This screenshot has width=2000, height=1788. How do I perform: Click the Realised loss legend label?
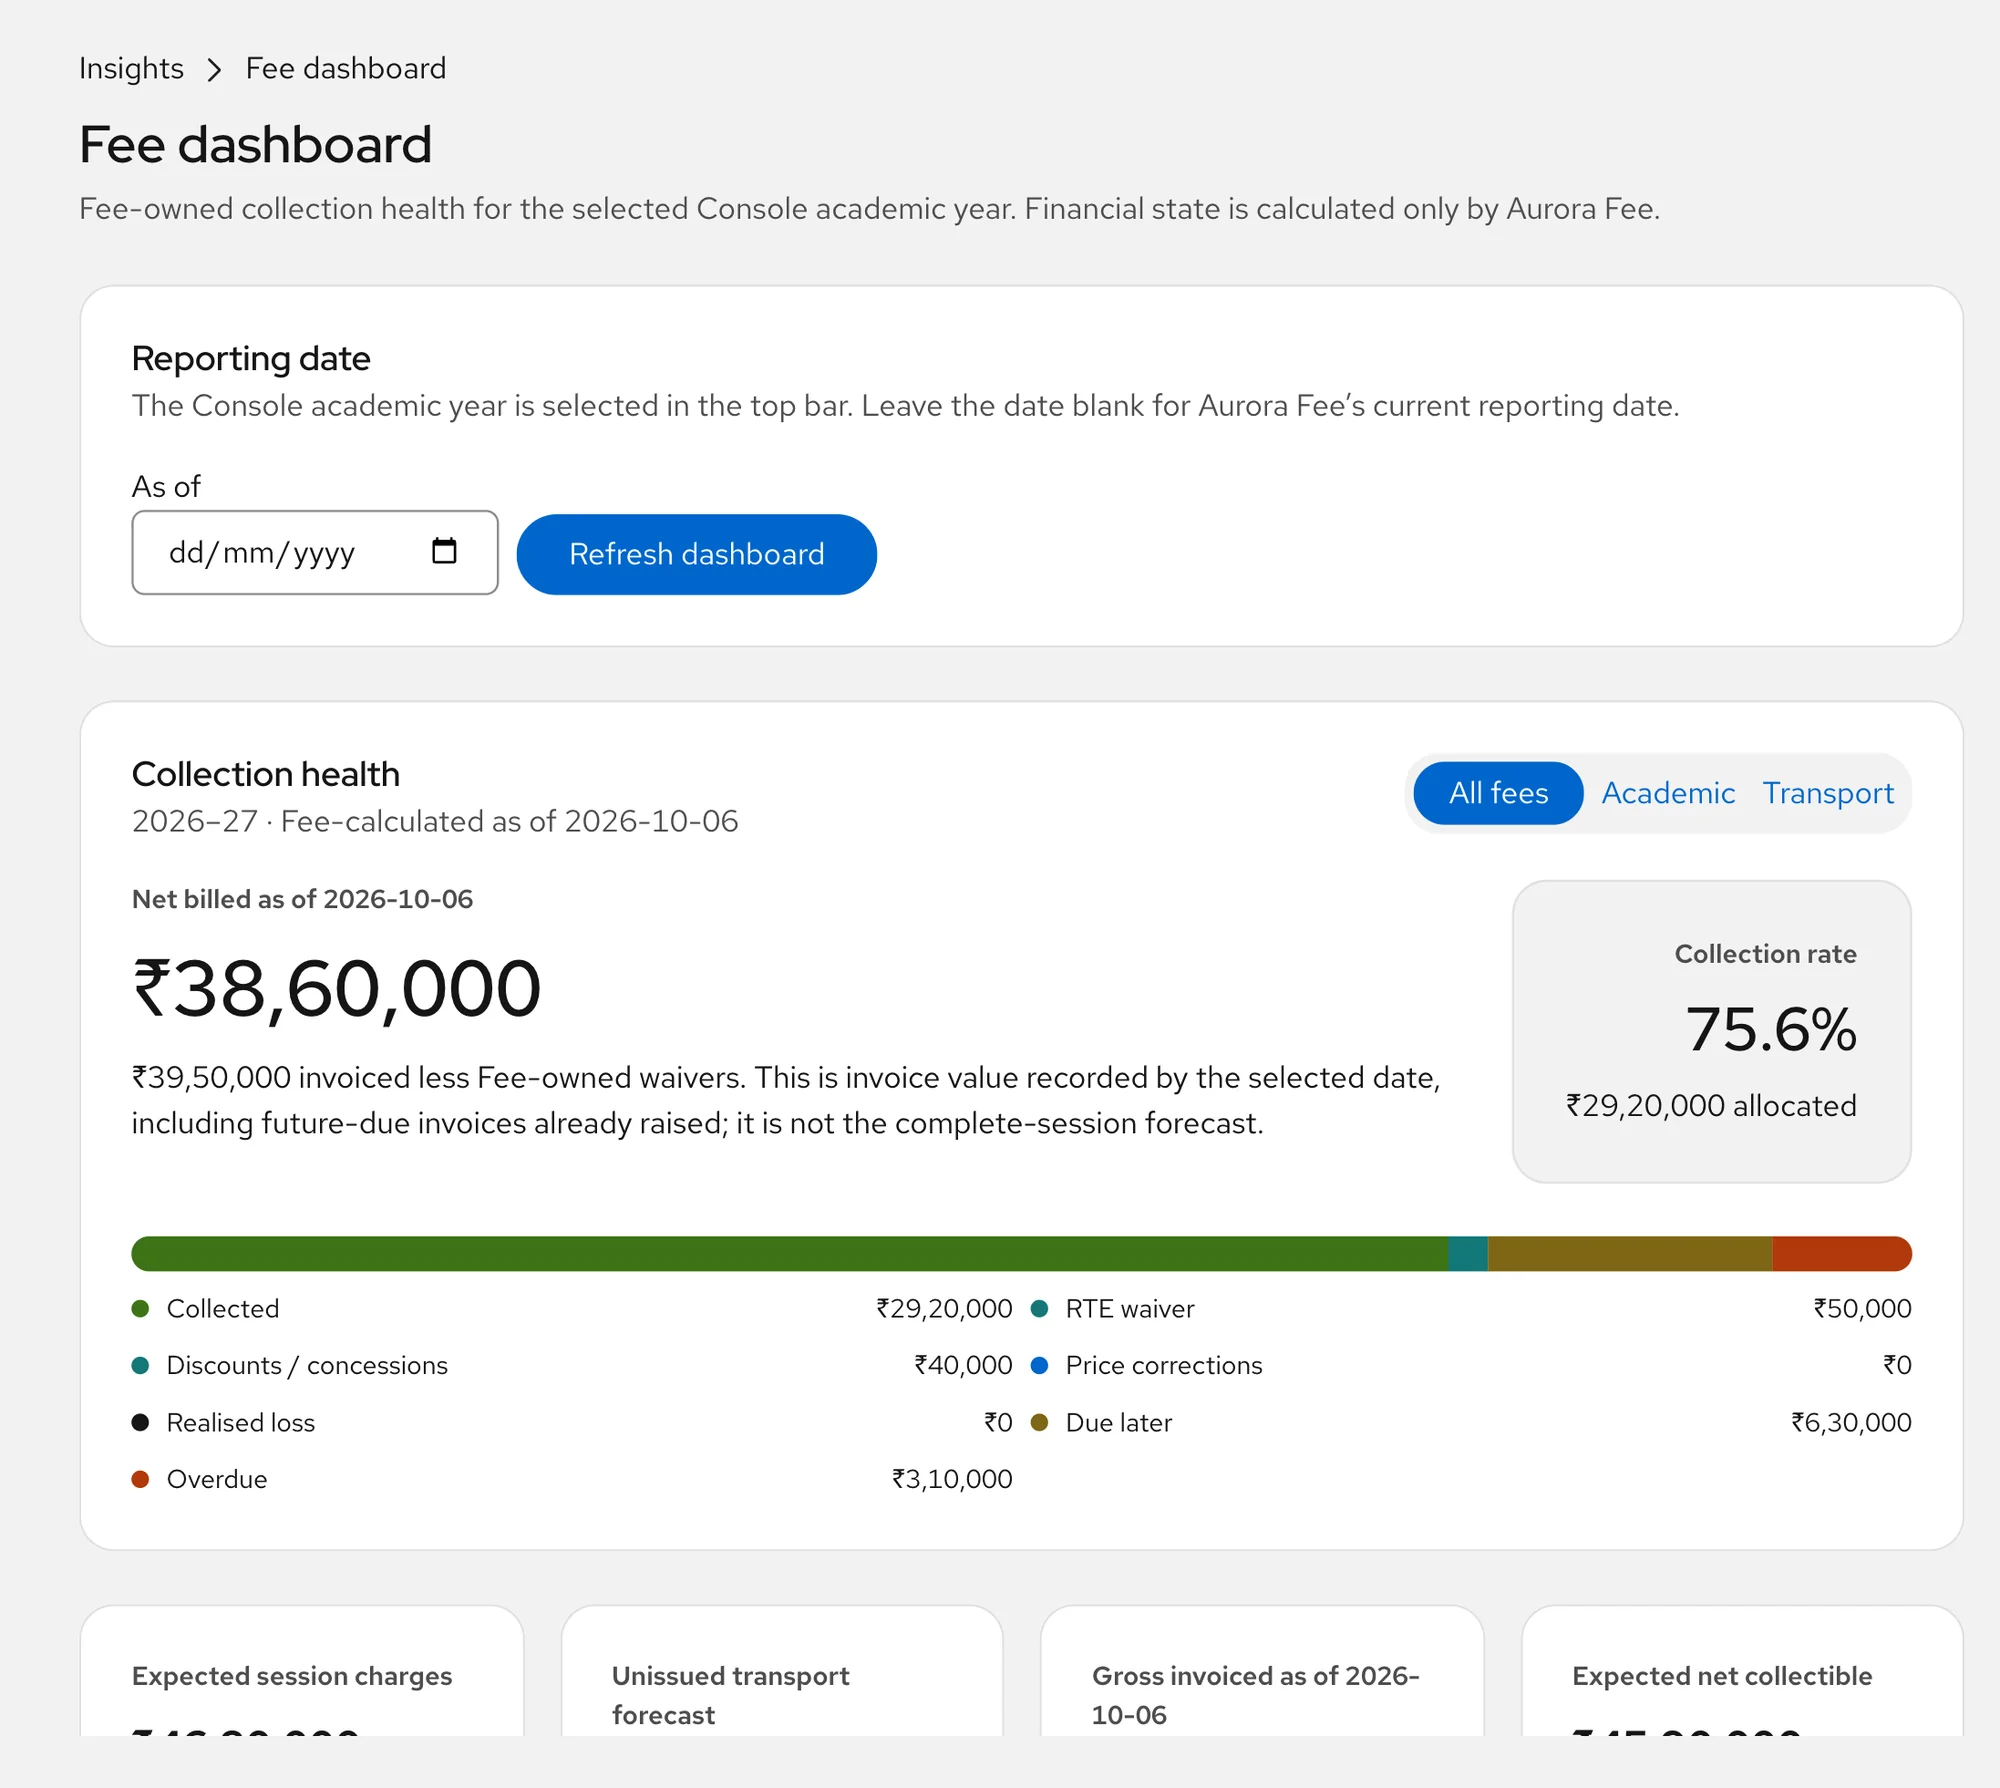click(241, 1422)
